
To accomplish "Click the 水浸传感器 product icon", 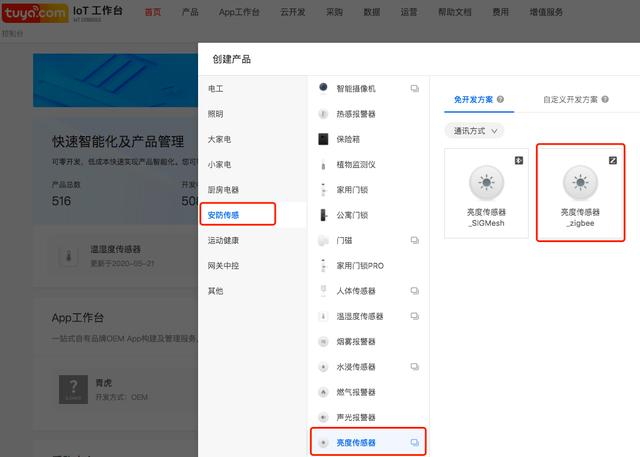I will click(323, 367).
